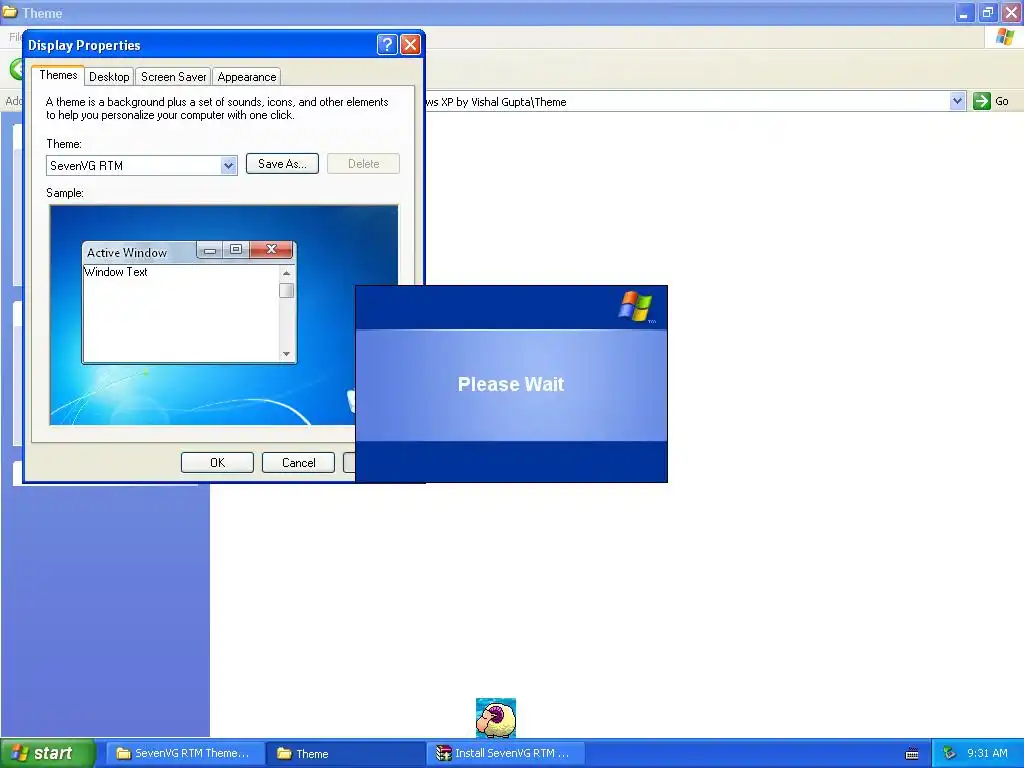Restore down the Theme explorer window

[x=987, y=12]
